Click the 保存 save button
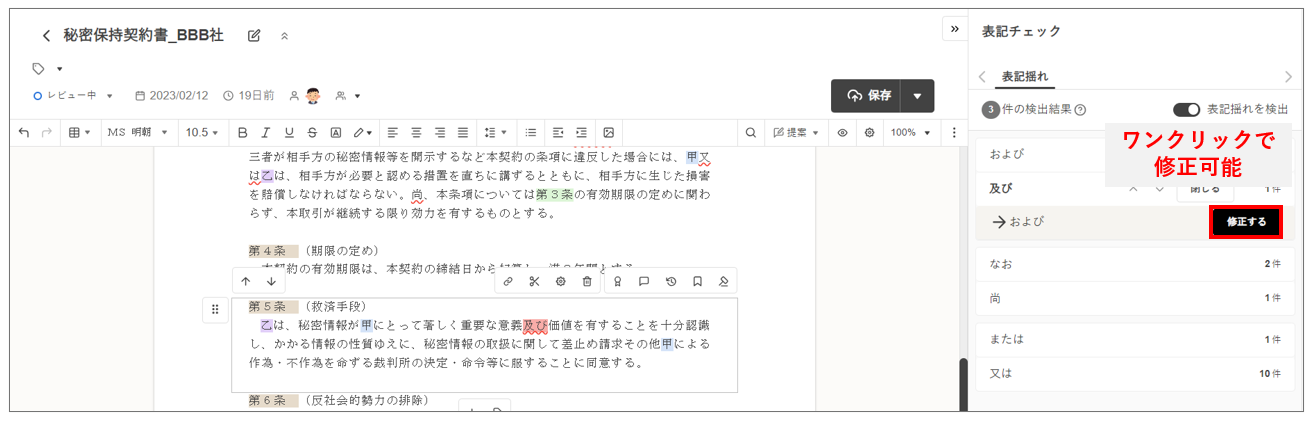 [x=867, y=96]
